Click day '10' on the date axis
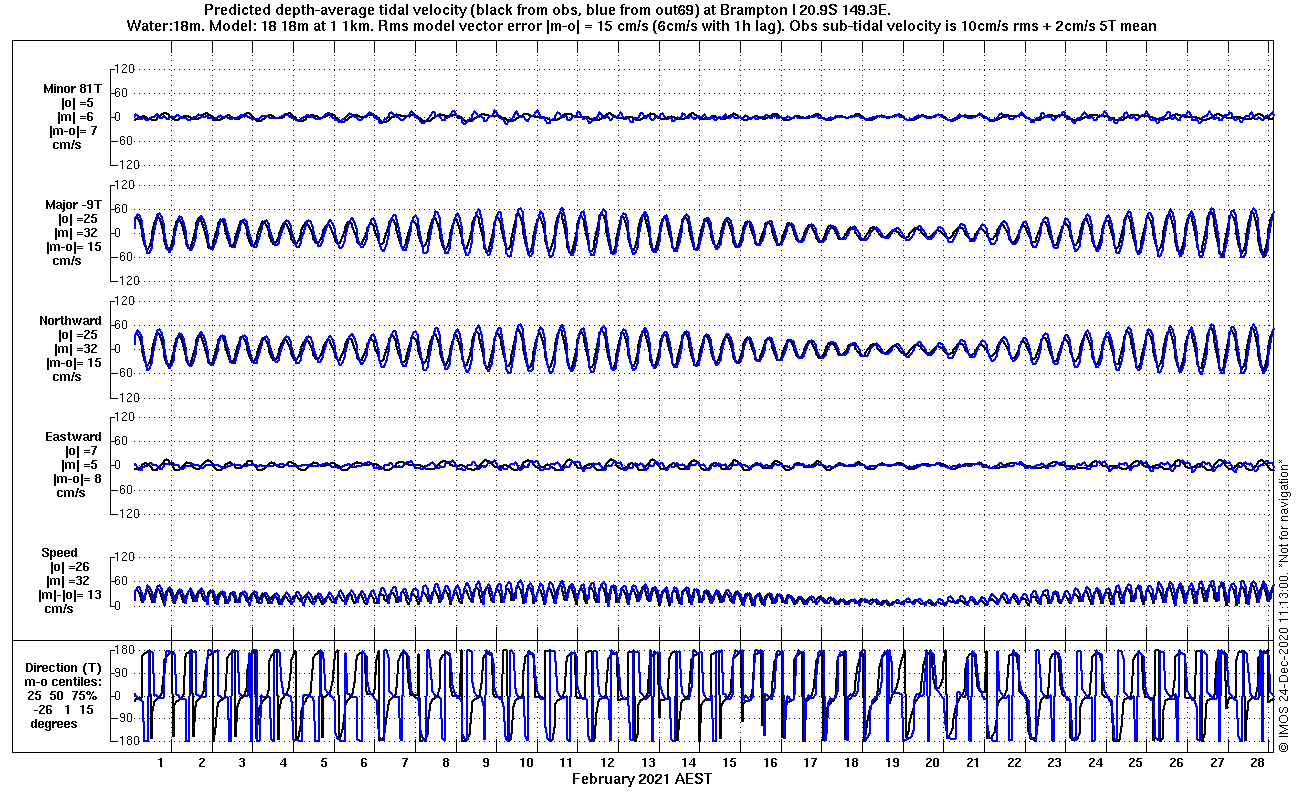Image resolution: width=1300 pixels, height=800 pixels. coord(526,762)
